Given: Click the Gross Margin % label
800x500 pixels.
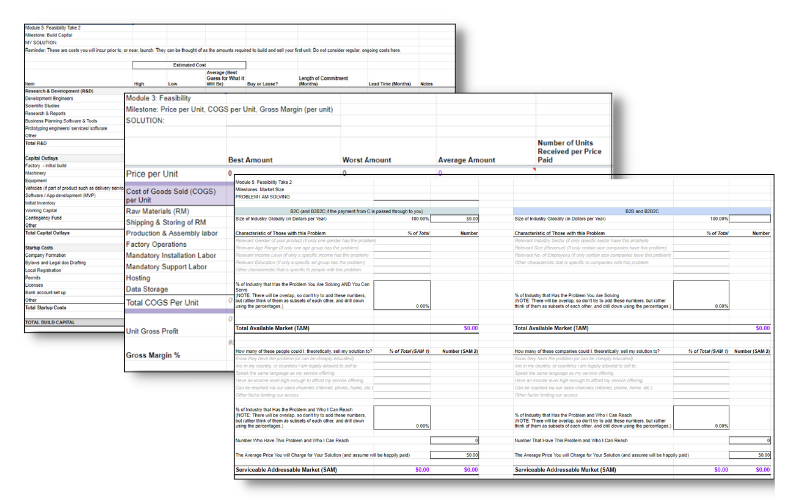Looking at the screenshot, I should [153, 355].
